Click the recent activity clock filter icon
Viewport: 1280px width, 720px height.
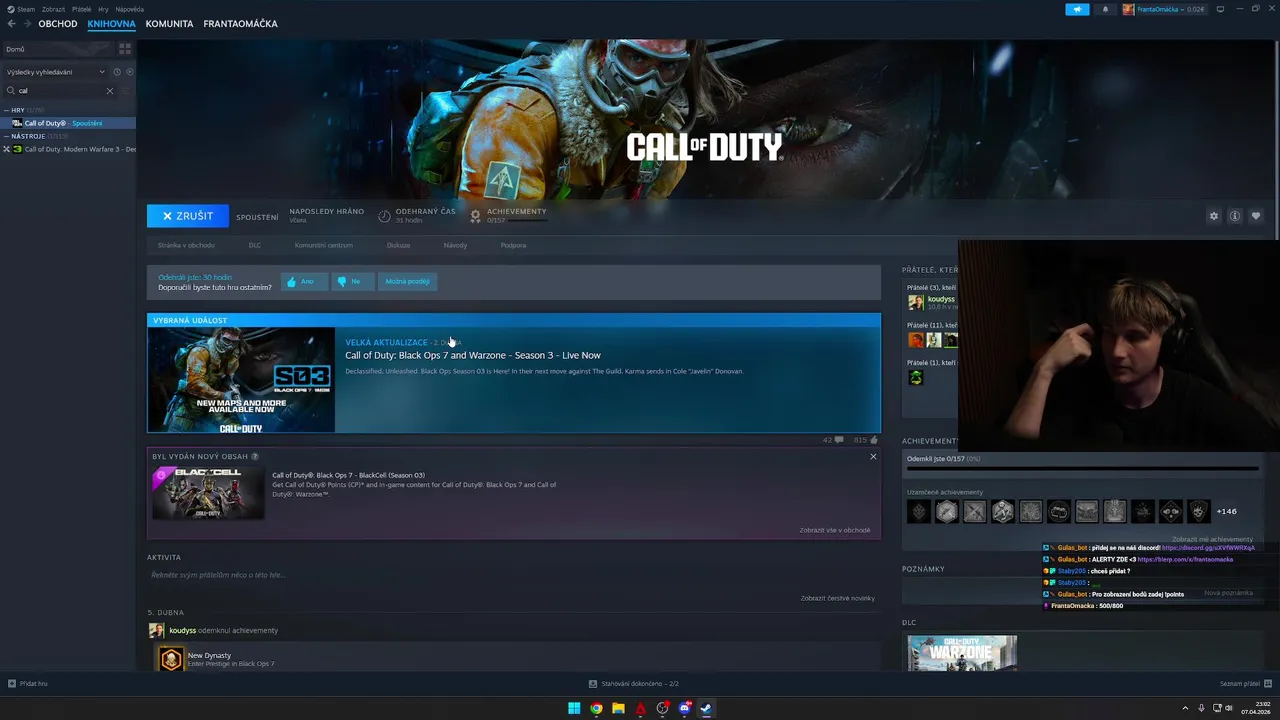[116, 72]
